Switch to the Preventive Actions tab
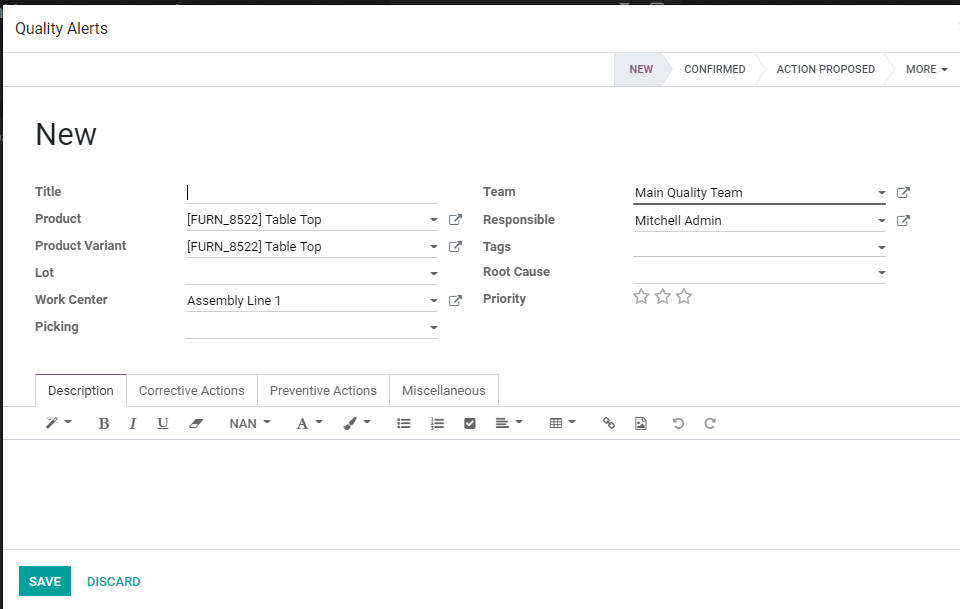 pyautogui.click(x=323, y=390)
